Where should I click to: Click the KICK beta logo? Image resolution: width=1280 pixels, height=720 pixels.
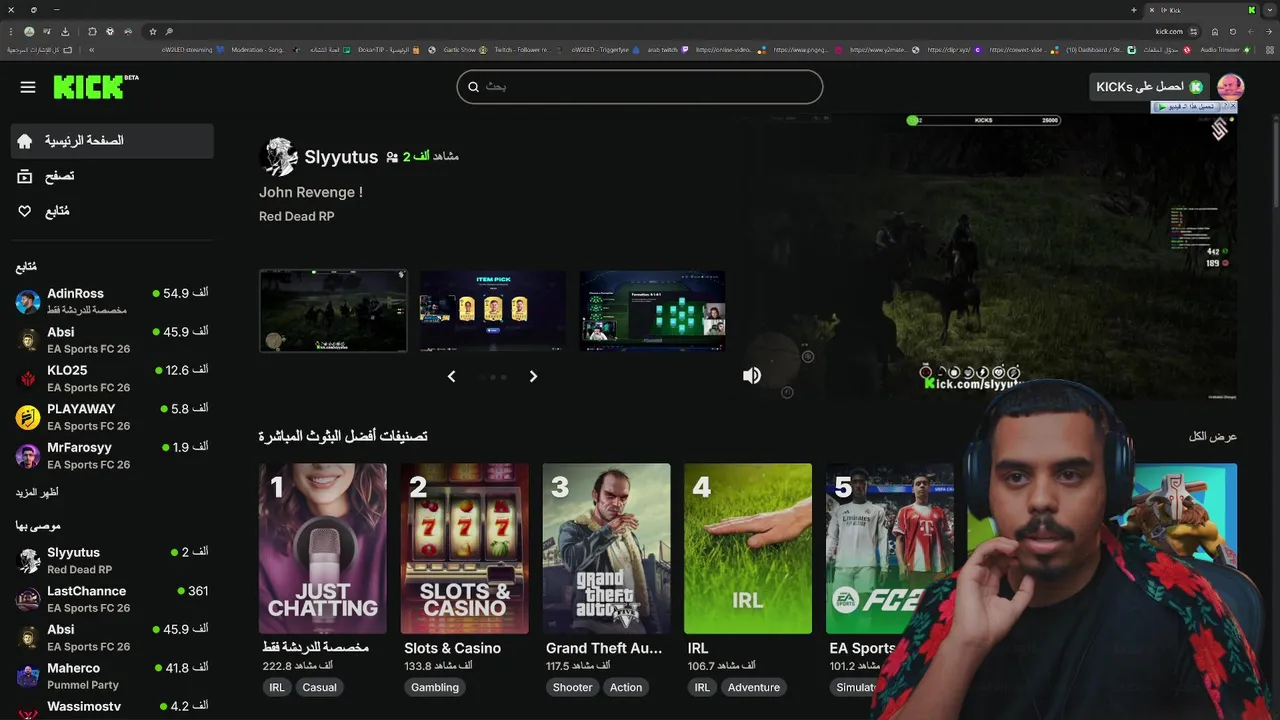[96, 87]
